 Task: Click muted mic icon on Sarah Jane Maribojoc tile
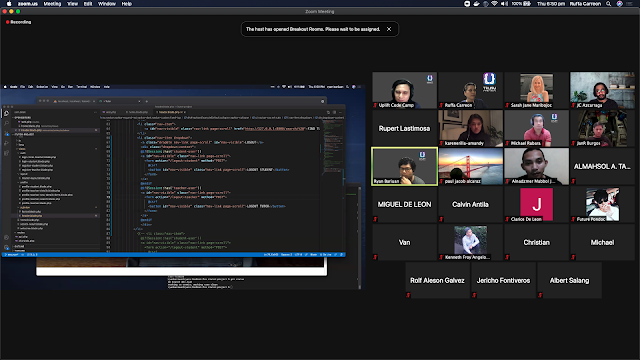507,105
